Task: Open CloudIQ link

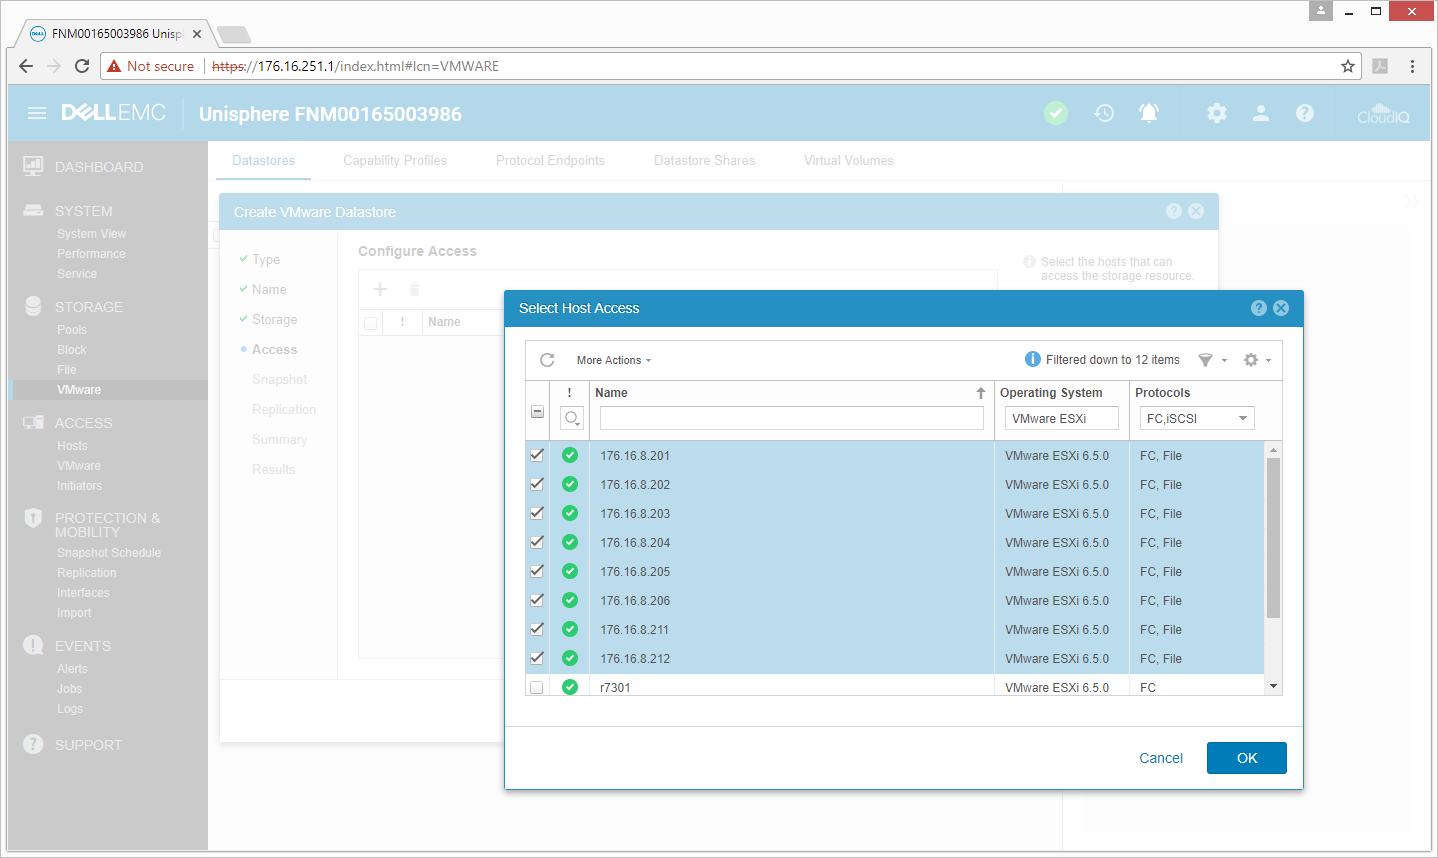Action: pyautogui.click(x=1383, y=113)
